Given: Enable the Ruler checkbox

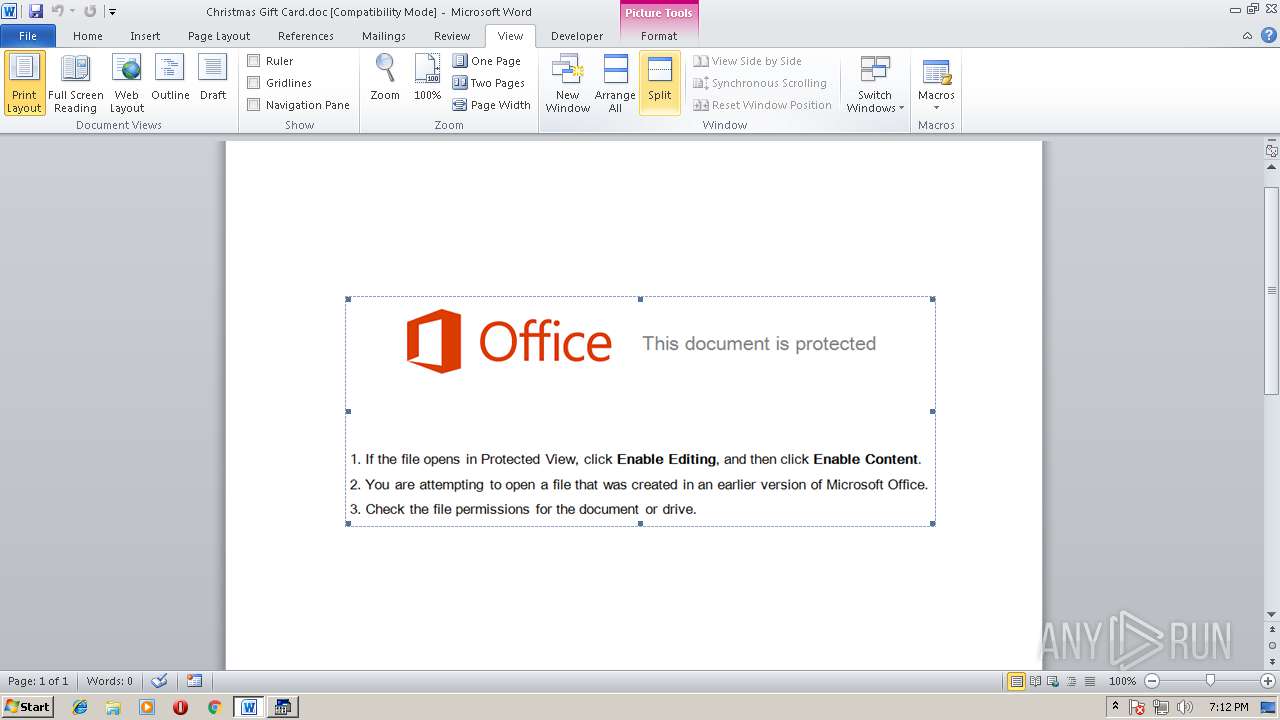Looking at the screenshot, I should [x=254, y=61].
